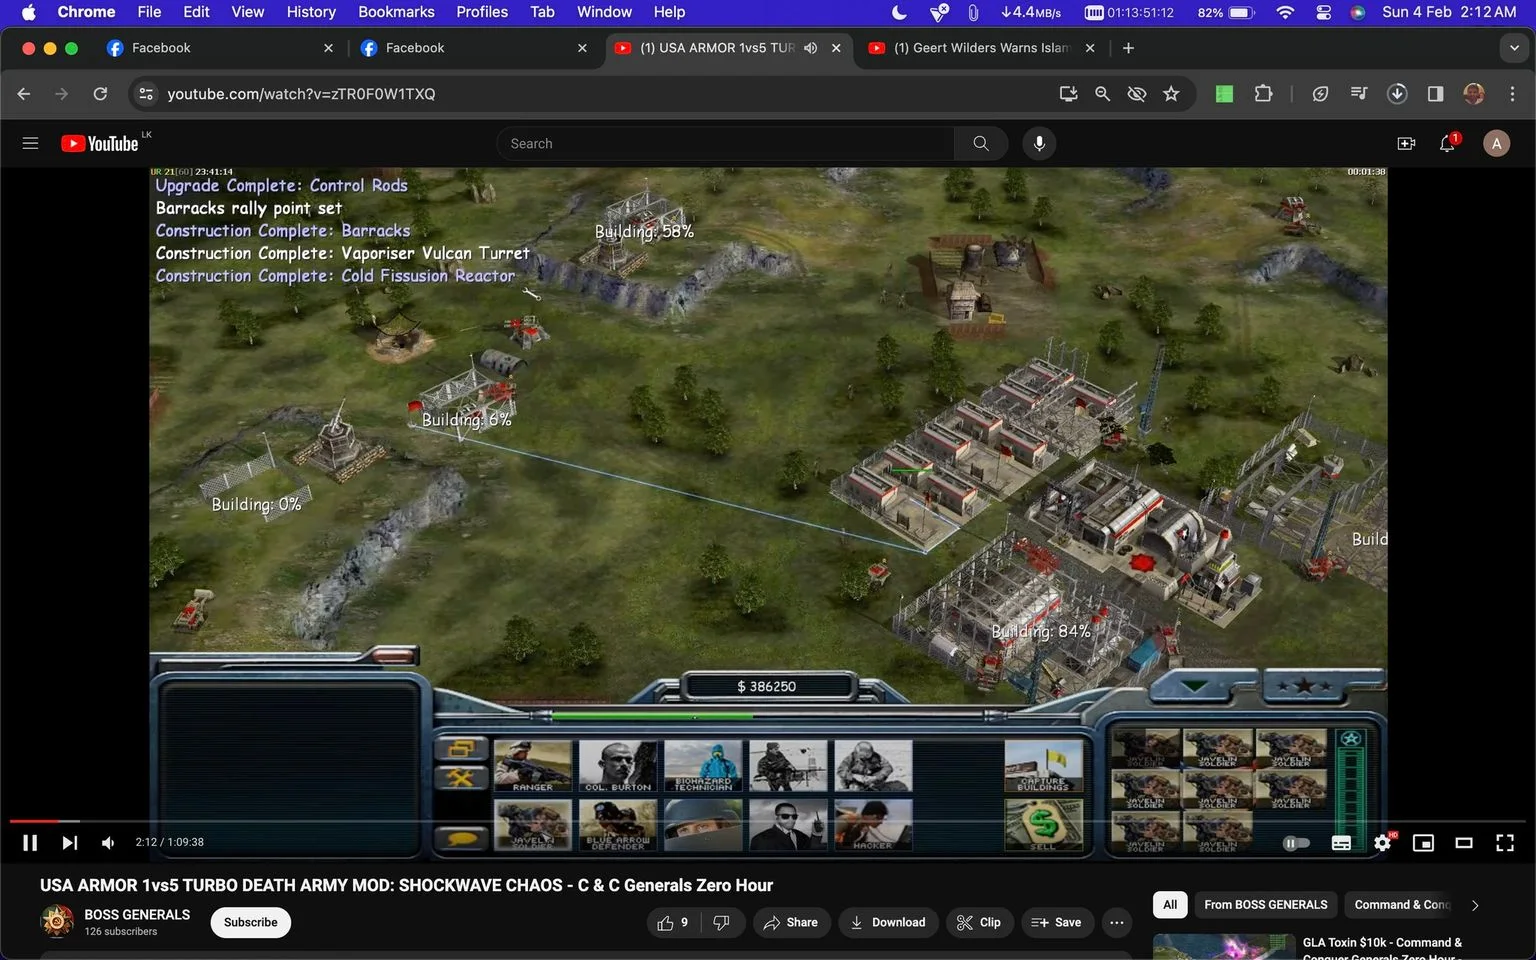Image resolution: width=1536 pixels, height=960 pixels.
Task: Expand more actions ellipsis menu
Action: click(1117, 923)
